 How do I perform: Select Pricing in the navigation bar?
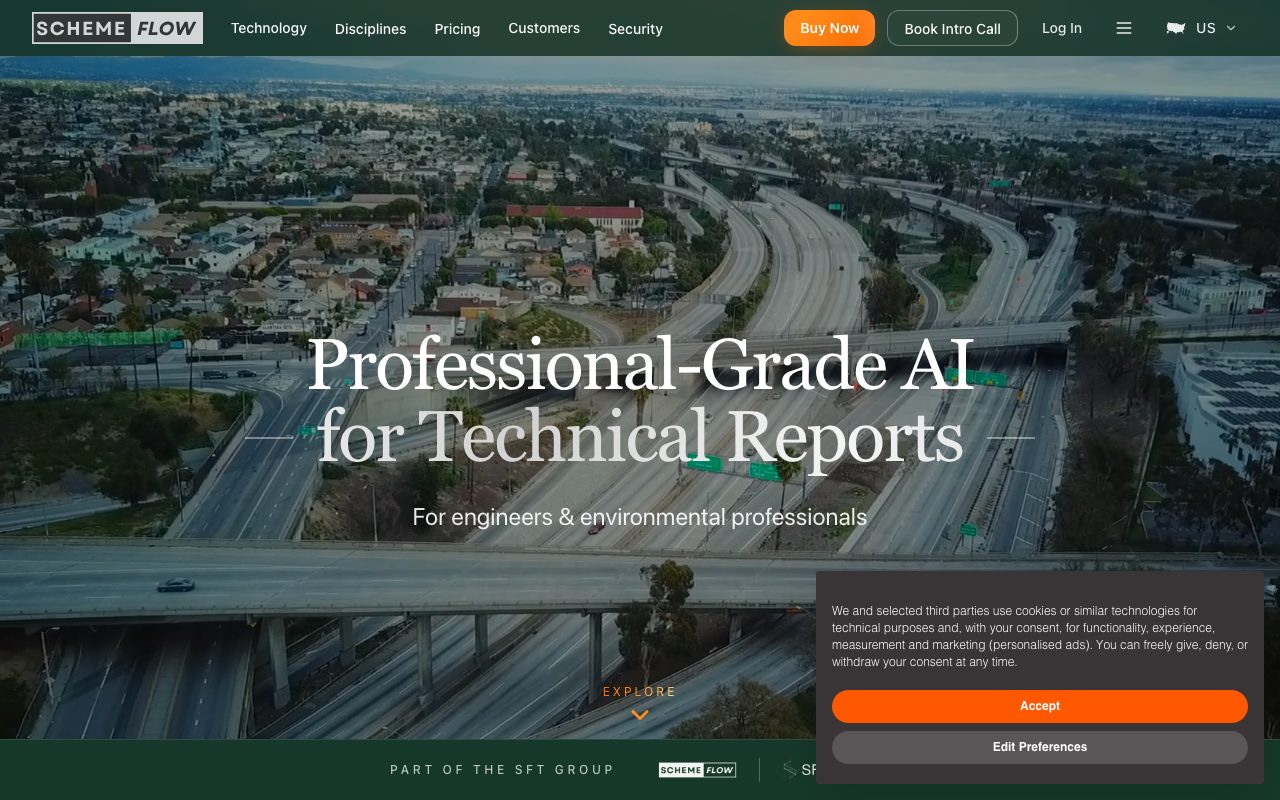tap(457, 29)
